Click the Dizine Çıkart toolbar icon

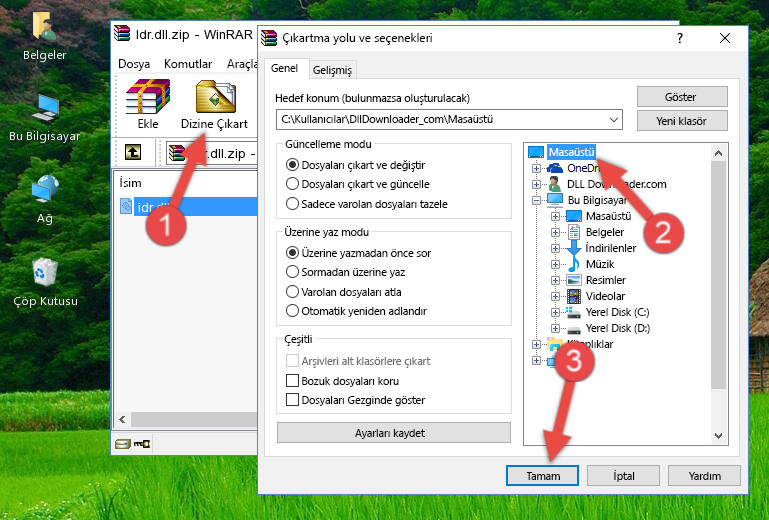[215, 104]
